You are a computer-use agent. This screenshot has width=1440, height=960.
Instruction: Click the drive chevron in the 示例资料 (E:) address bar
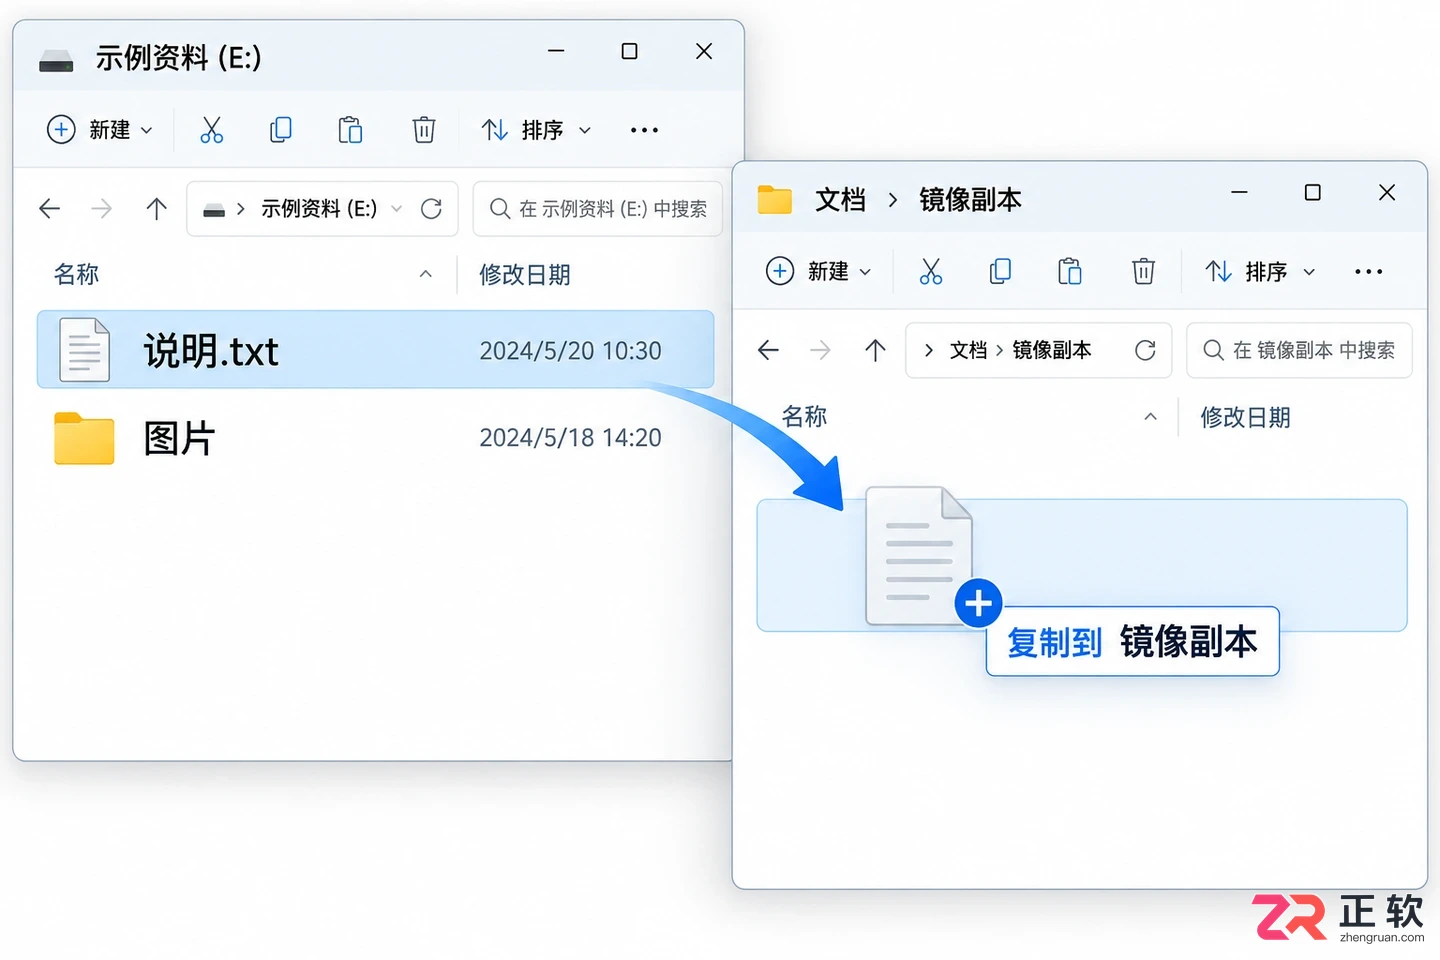click(x=241, y=209)
